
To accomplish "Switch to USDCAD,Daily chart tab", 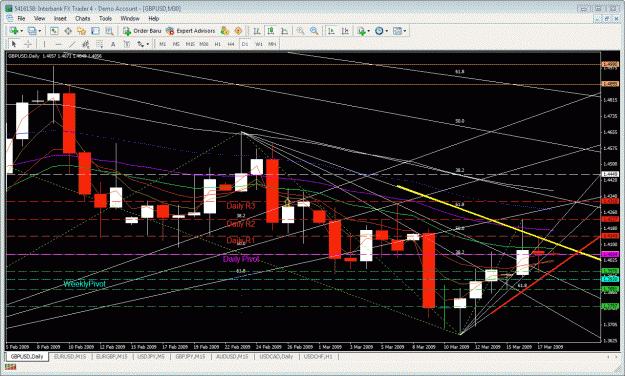I will 276,356.
